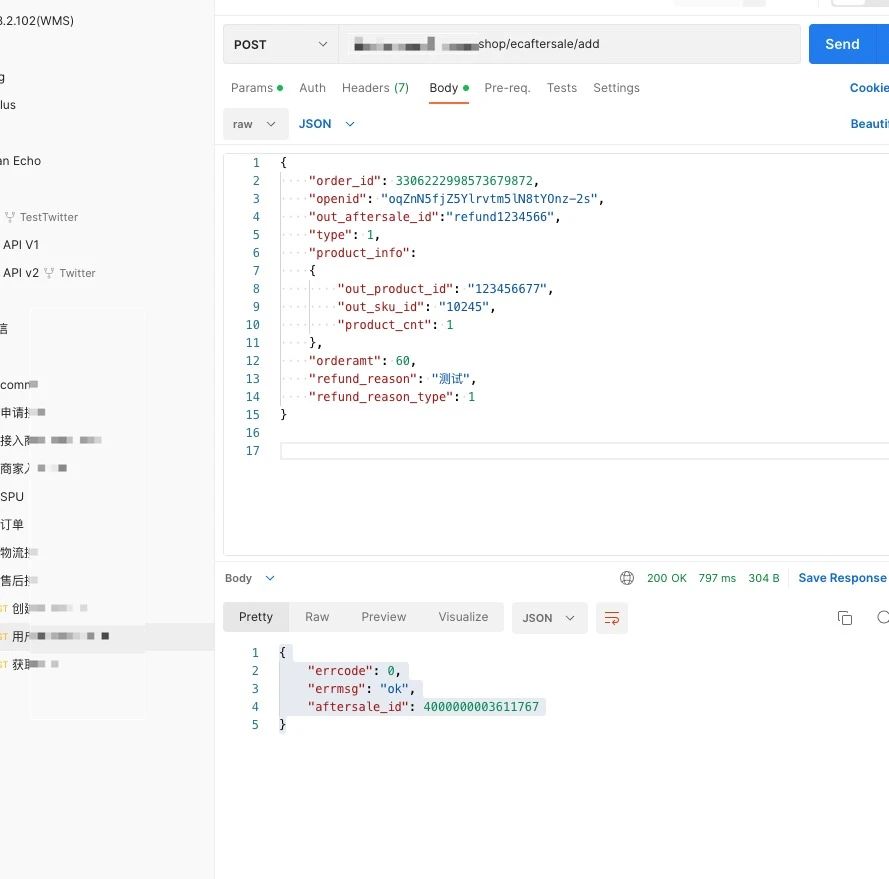The height and width of the screenshot is (879, 889).
Task: Expand the response Body section dropdown
Action: [x=249, y=578]
